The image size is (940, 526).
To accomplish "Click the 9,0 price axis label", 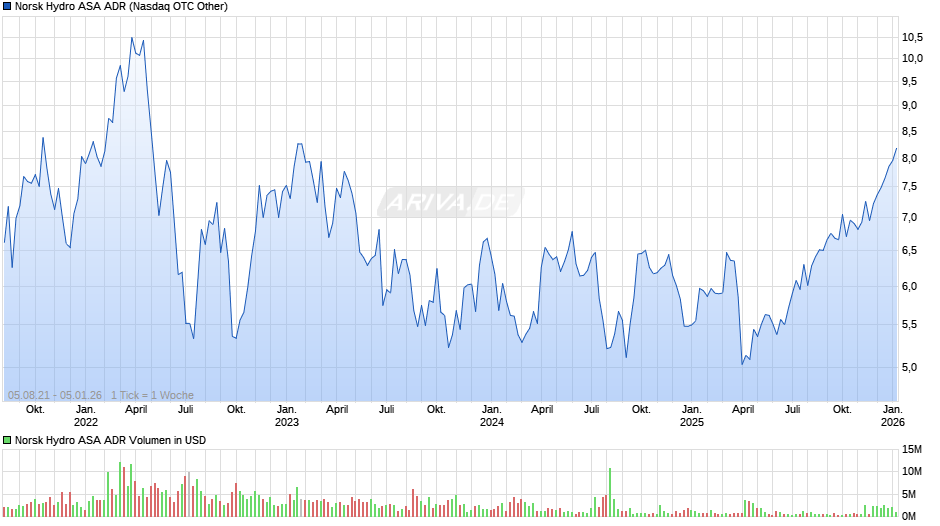I will click(x=909, y=106).
